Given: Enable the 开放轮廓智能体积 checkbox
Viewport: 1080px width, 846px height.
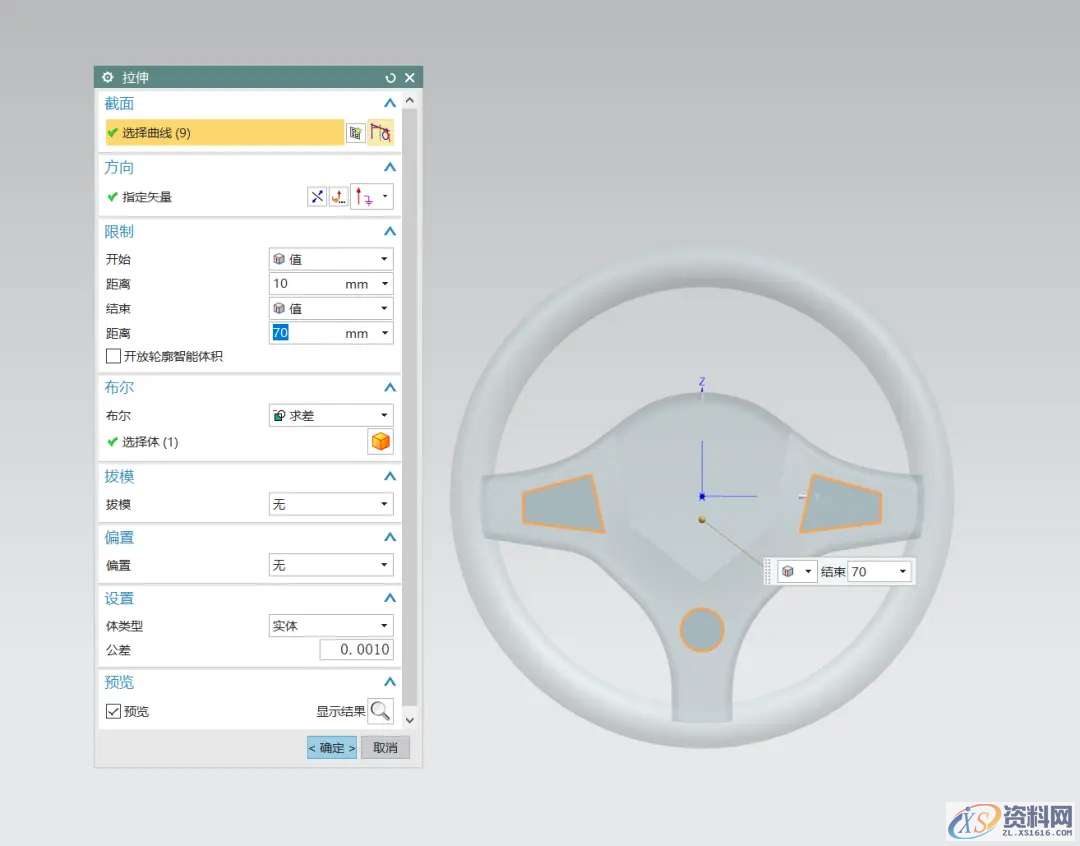Looking at the screenshot, I should [113, 356].
